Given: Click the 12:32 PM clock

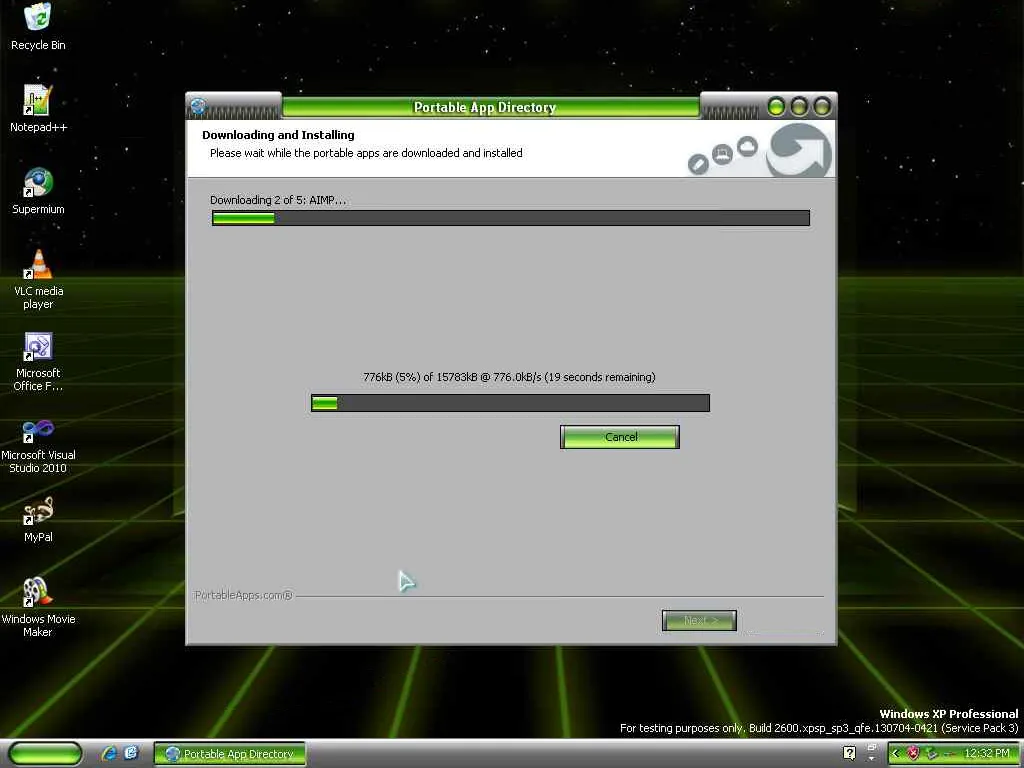Looking at the screenshot, I should [987, 754].
